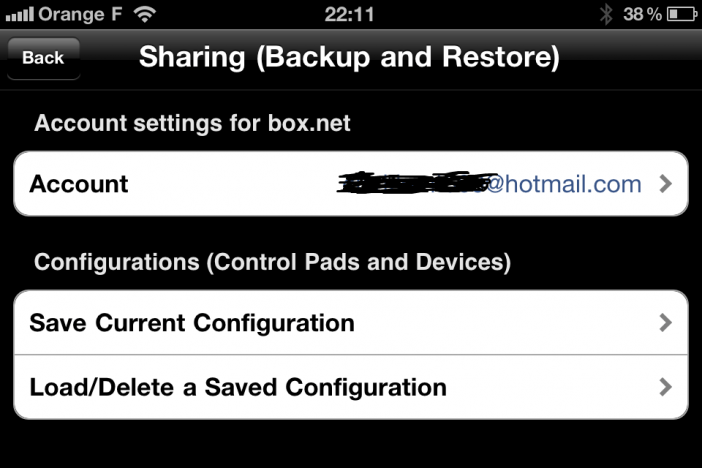Tap the Configurations (Control Pads and Devices) header

[272, 262]
